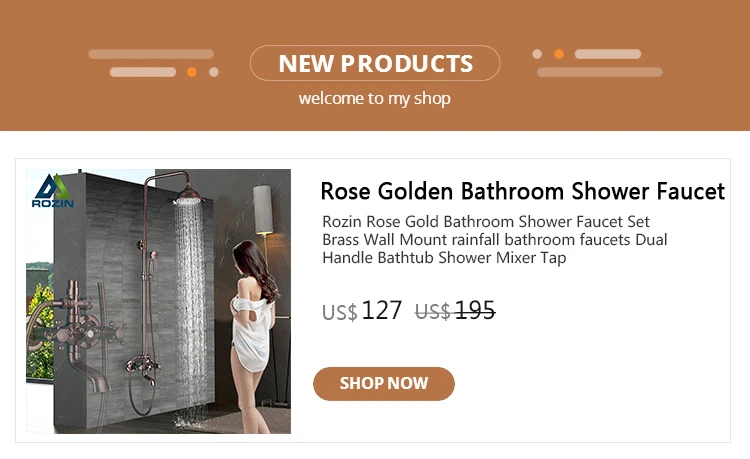Click the long decorative bar at banner's upper left
Image resolution: width=750 pixels, height=459 pixels.
click(151, 54)
